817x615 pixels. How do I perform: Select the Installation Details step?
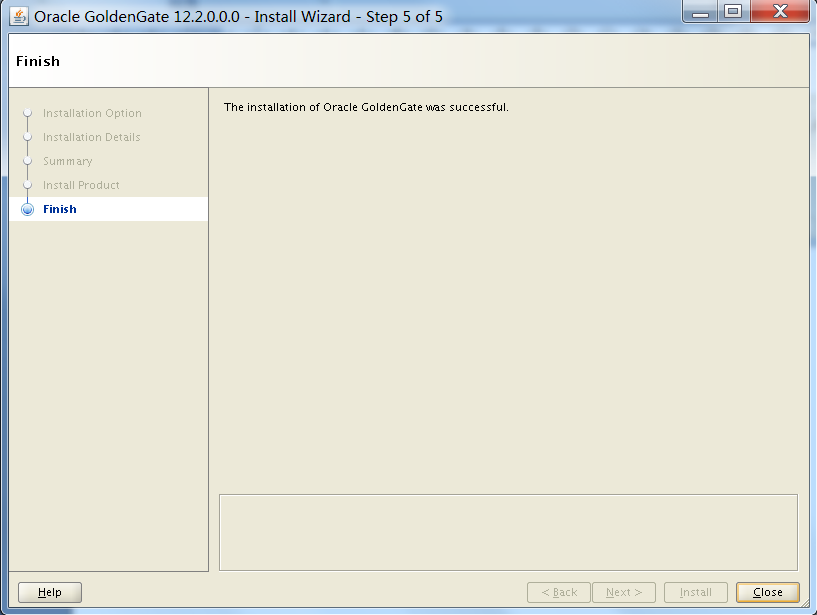click(92, 137)
